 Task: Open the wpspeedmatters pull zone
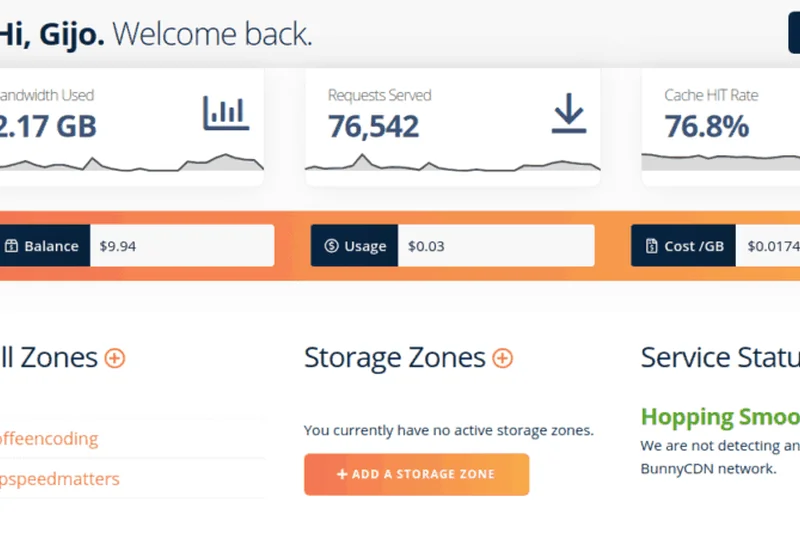point(59,479)
